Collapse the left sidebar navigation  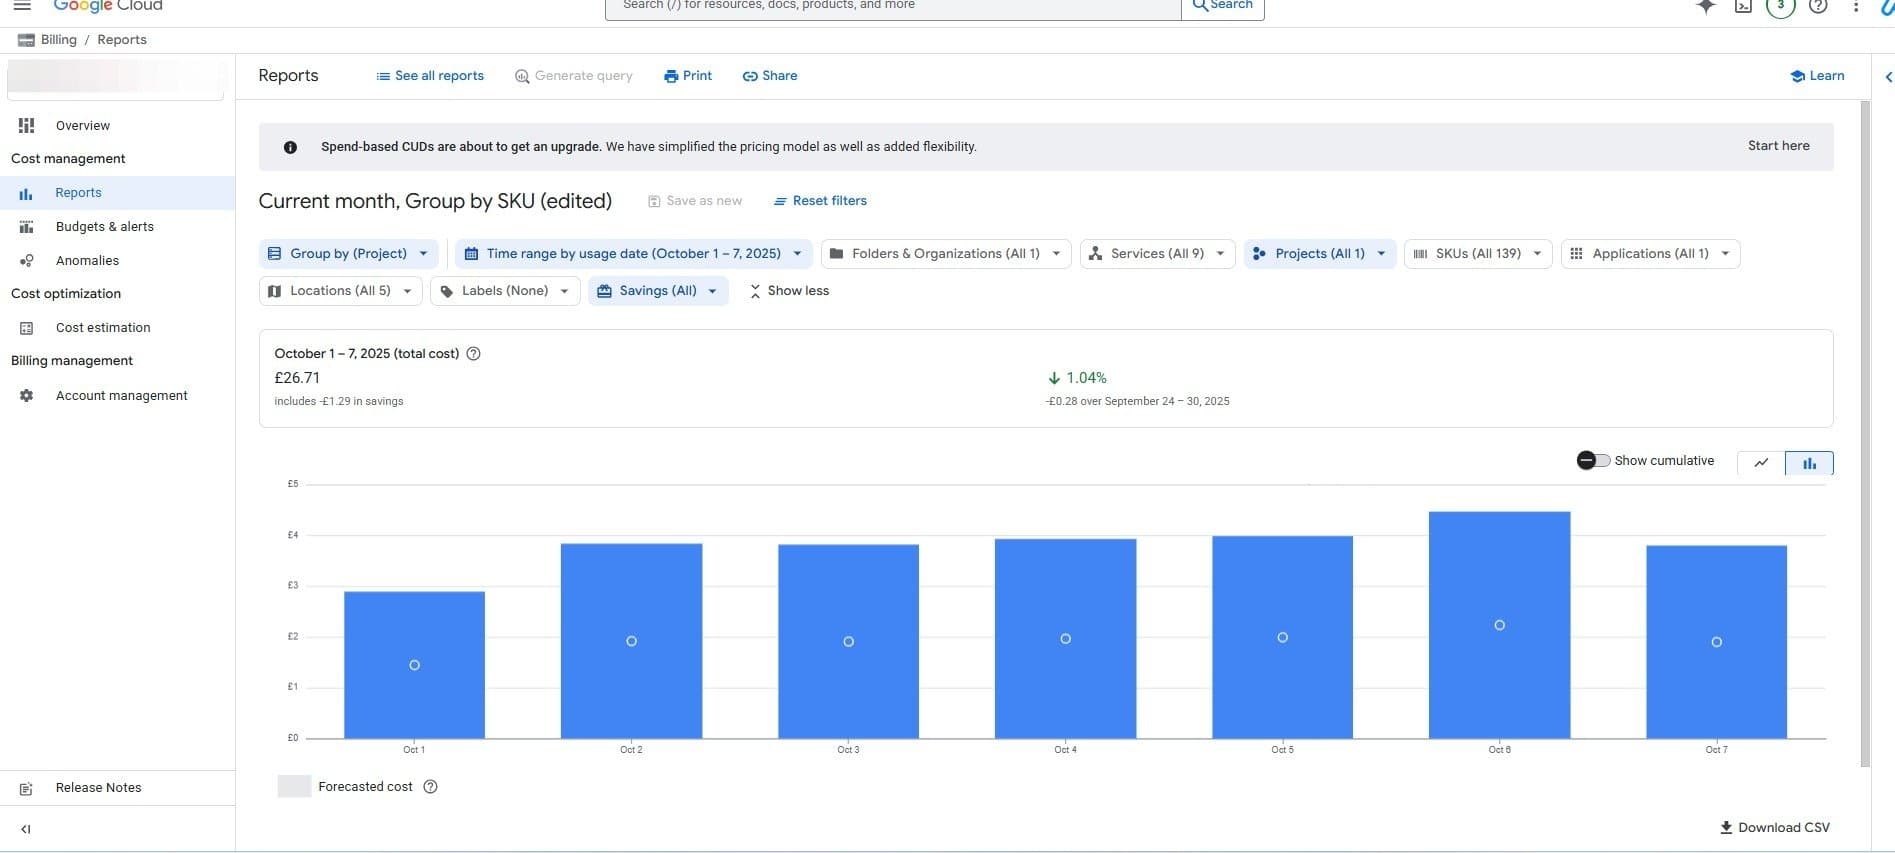tap(26, 829)
